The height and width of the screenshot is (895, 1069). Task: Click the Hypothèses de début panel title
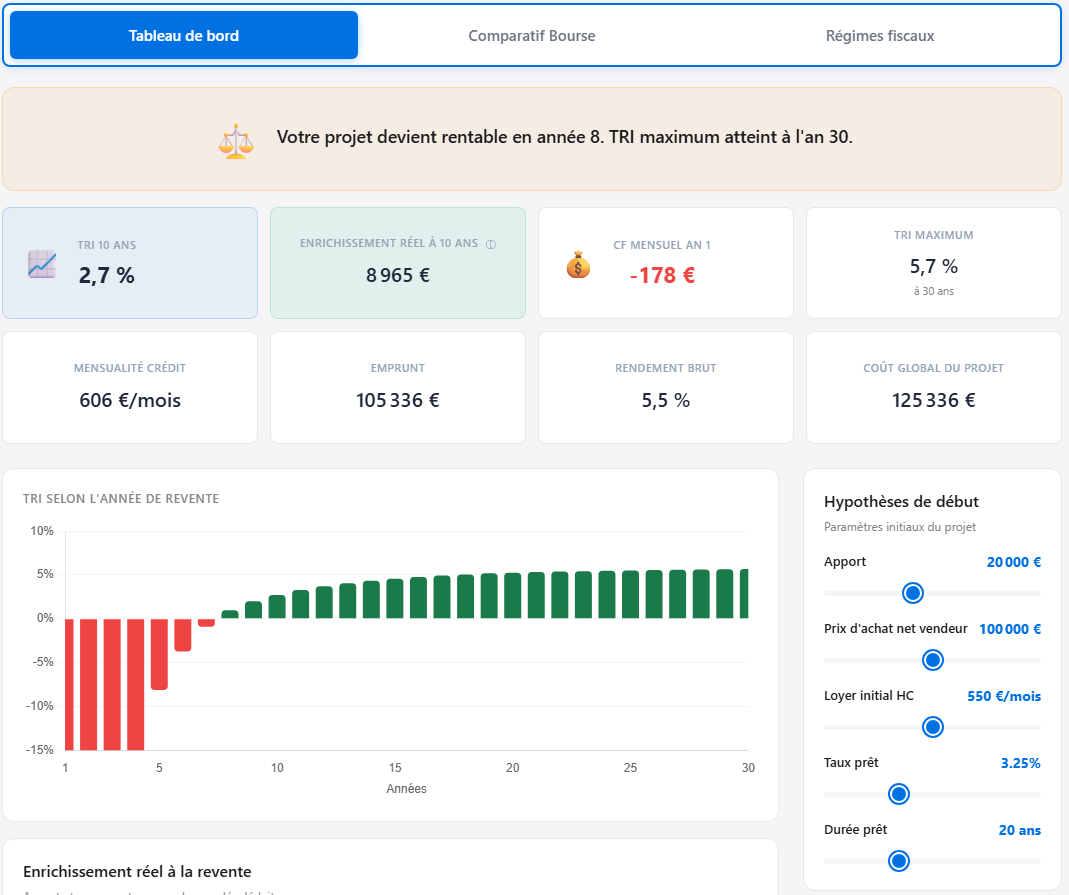pyautogui.click(x=901, y=501)
